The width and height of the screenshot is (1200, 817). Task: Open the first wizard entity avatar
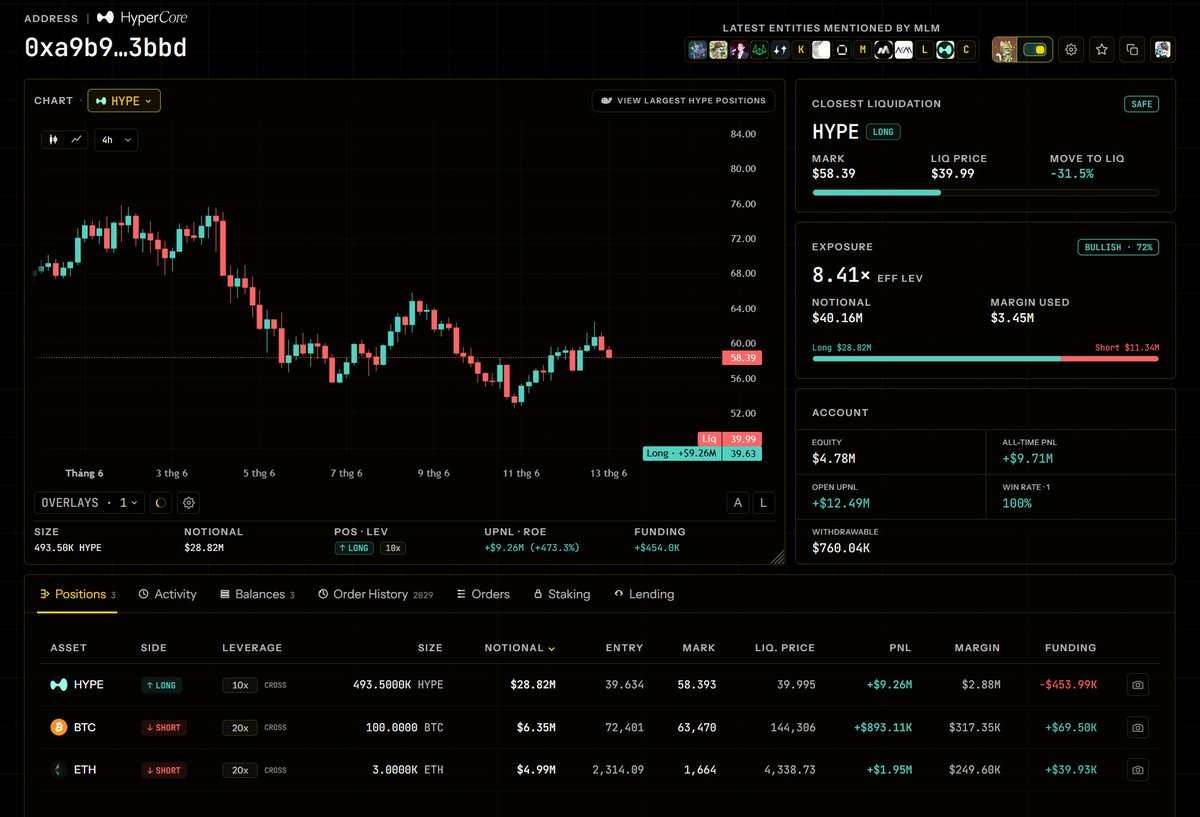[x=698, y=49]
